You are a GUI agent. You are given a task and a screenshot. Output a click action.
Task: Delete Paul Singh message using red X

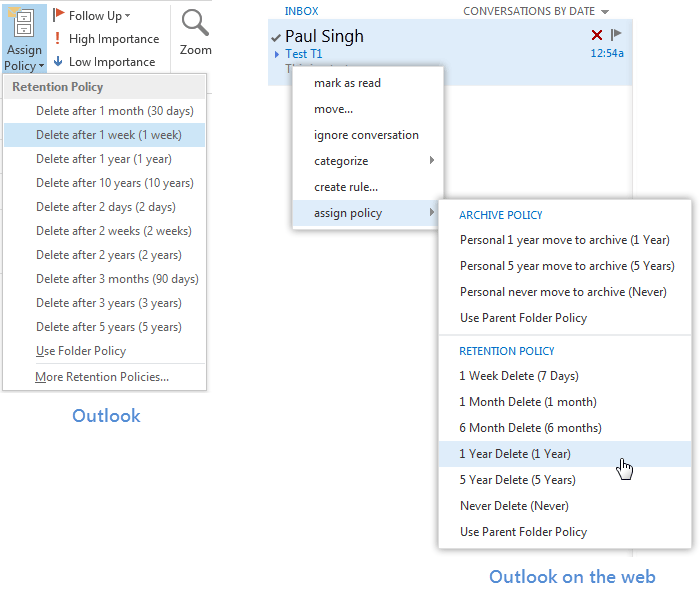coord(597,35)
